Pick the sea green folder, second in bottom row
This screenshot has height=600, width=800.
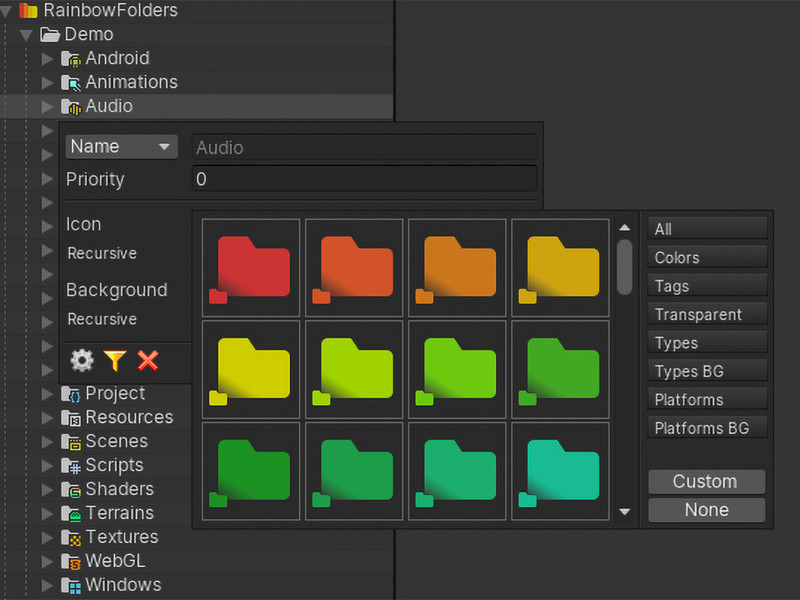click(354, 471)
